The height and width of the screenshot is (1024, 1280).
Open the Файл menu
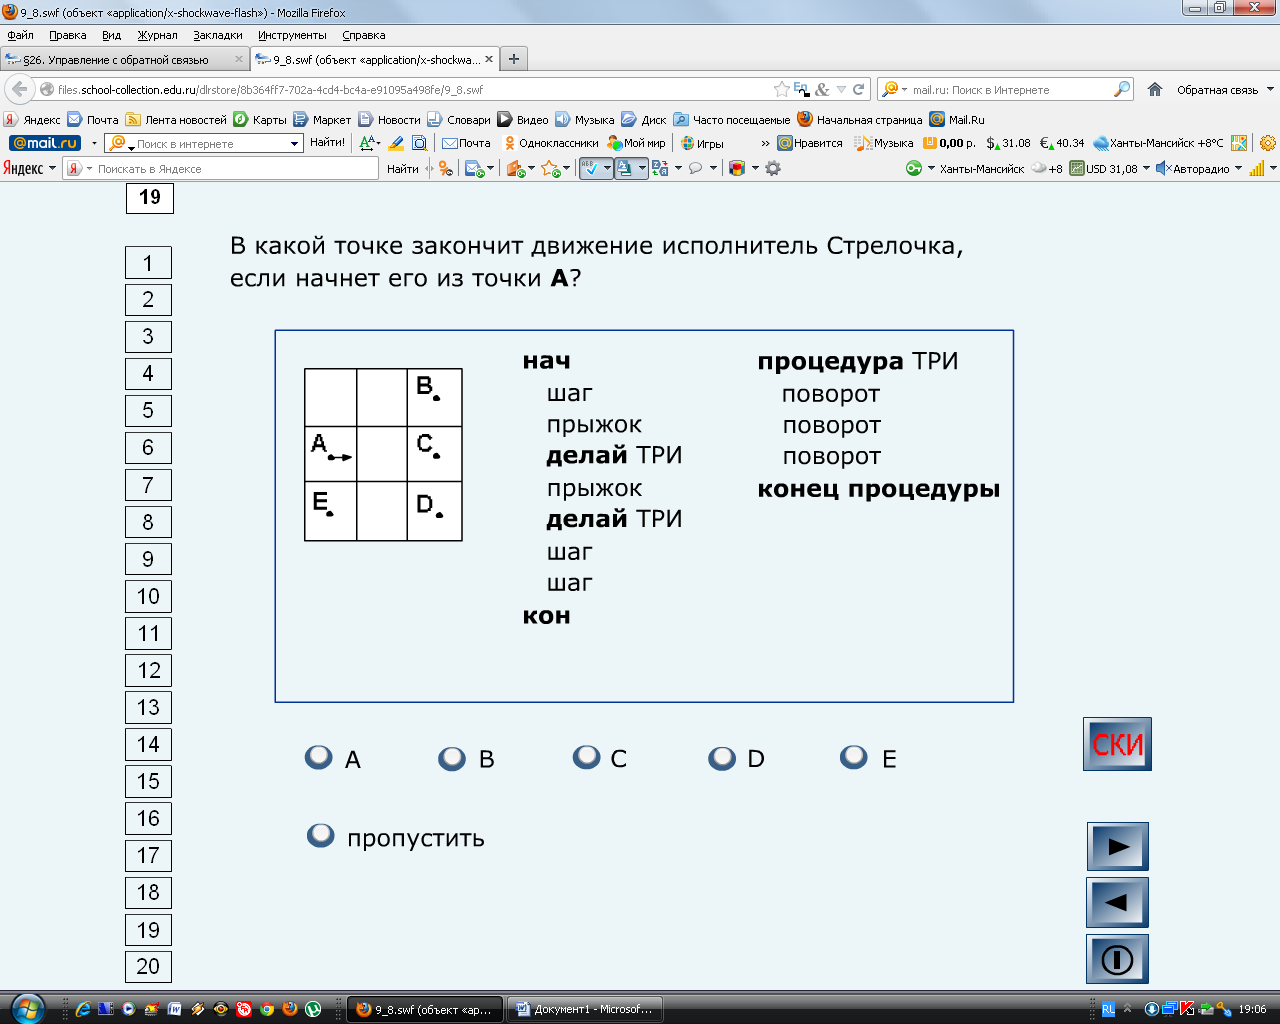(x=20, y=35)
